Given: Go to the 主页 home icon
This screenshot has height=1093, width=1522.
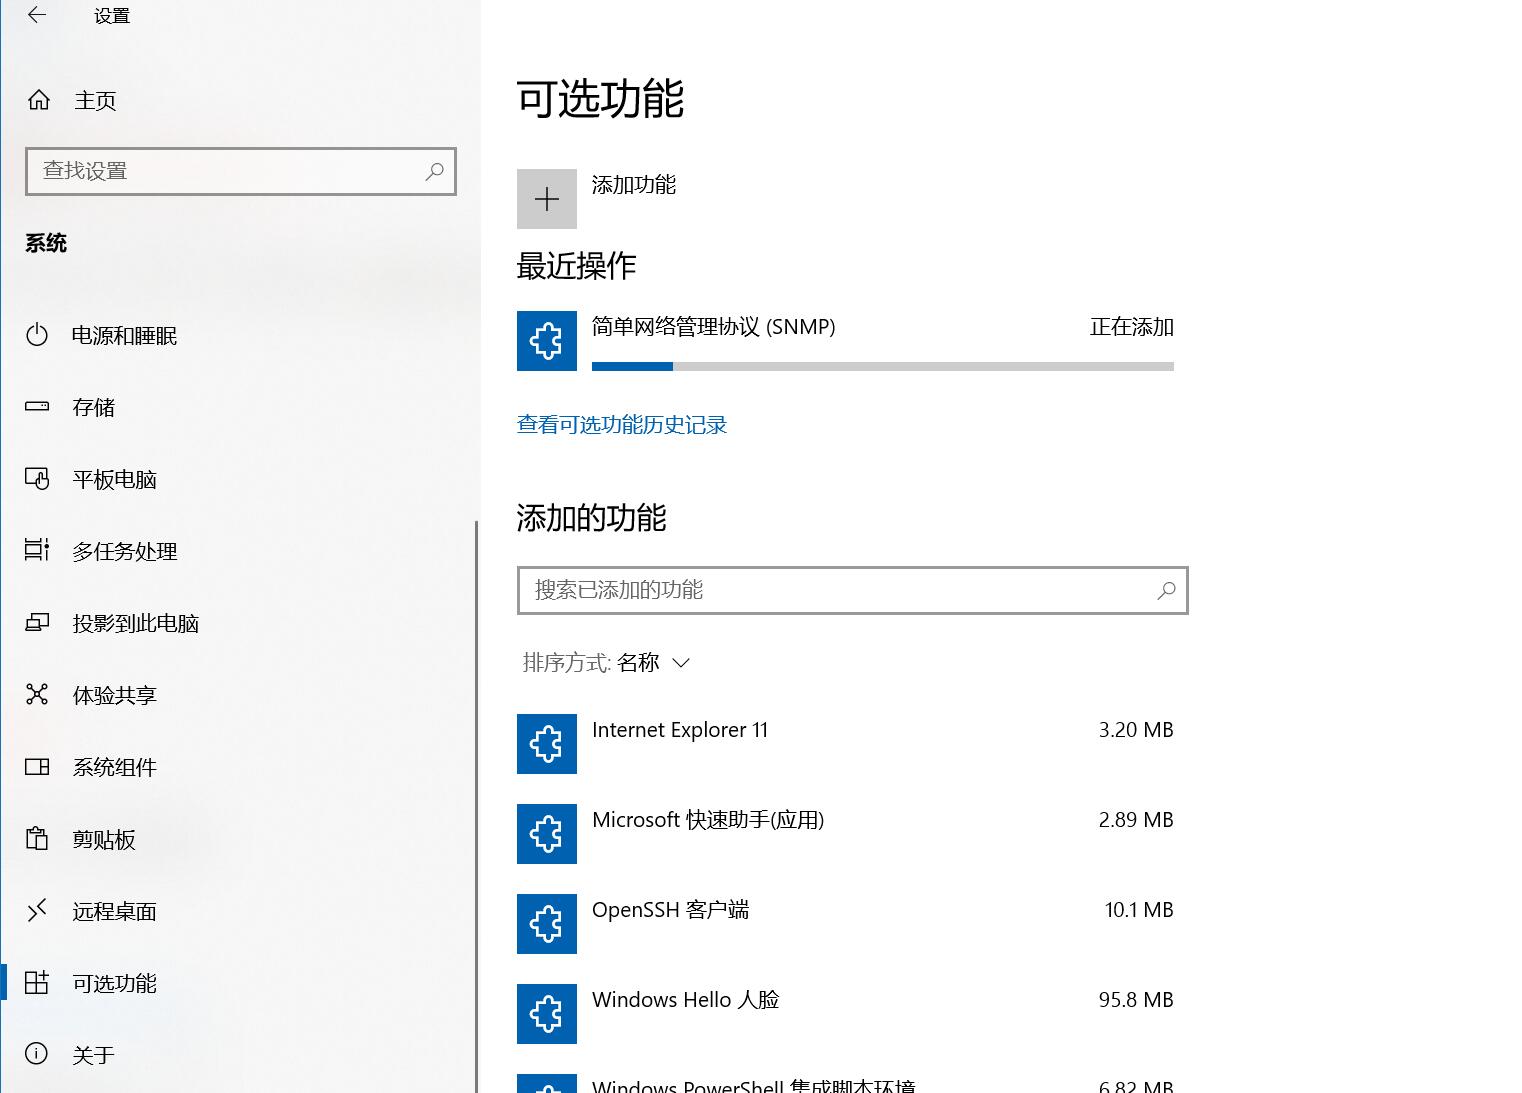Looking at the screenshot, I should tap(39, 100).
